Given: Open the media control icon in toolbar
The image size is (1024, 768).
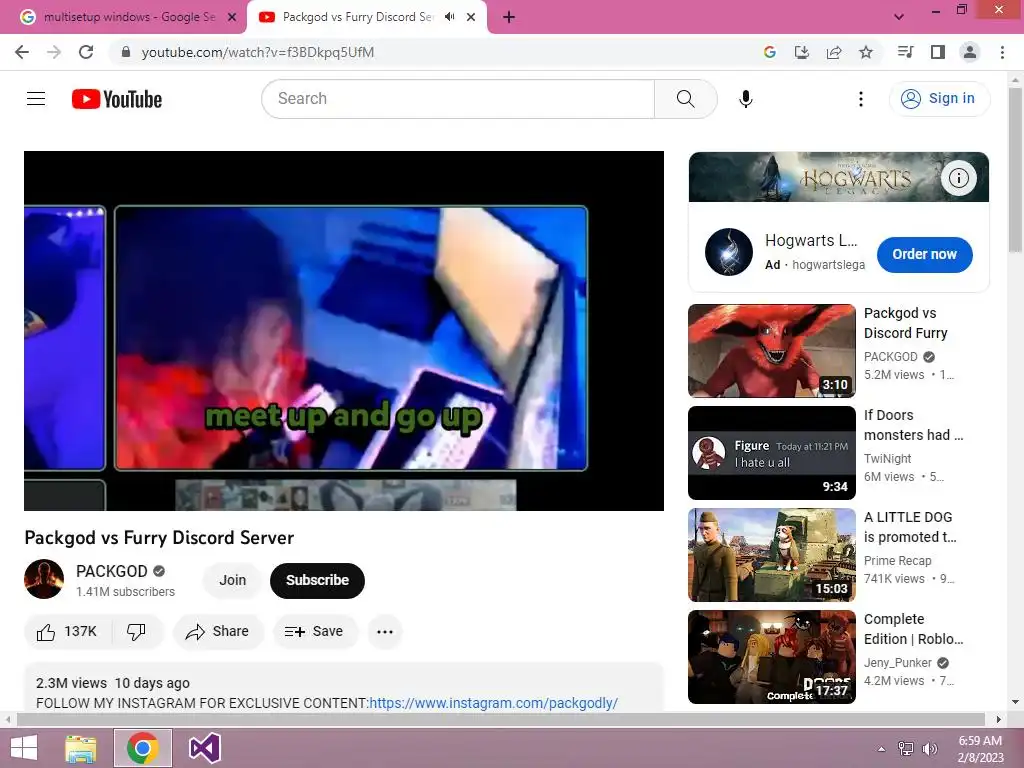Looking at the screenshot, I should tap(905, 52).
